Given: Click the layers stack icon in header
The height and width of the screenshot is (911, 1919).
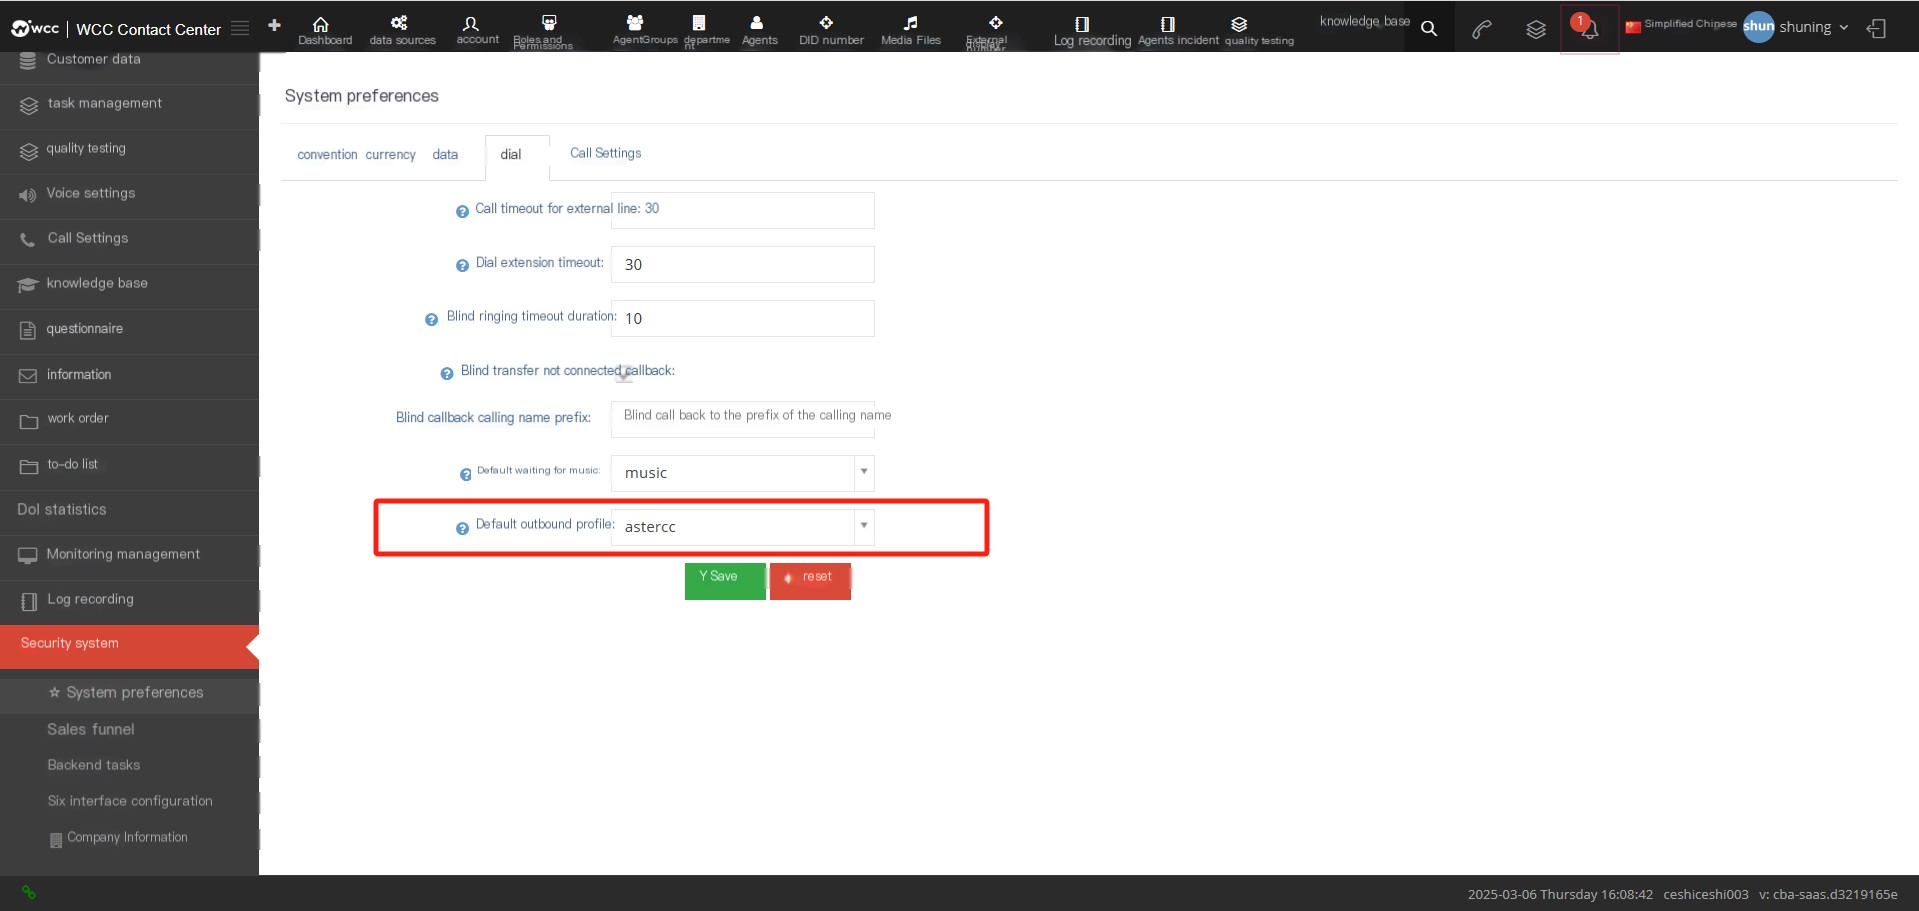Looking at the screenshot, I should (1536, 30).
